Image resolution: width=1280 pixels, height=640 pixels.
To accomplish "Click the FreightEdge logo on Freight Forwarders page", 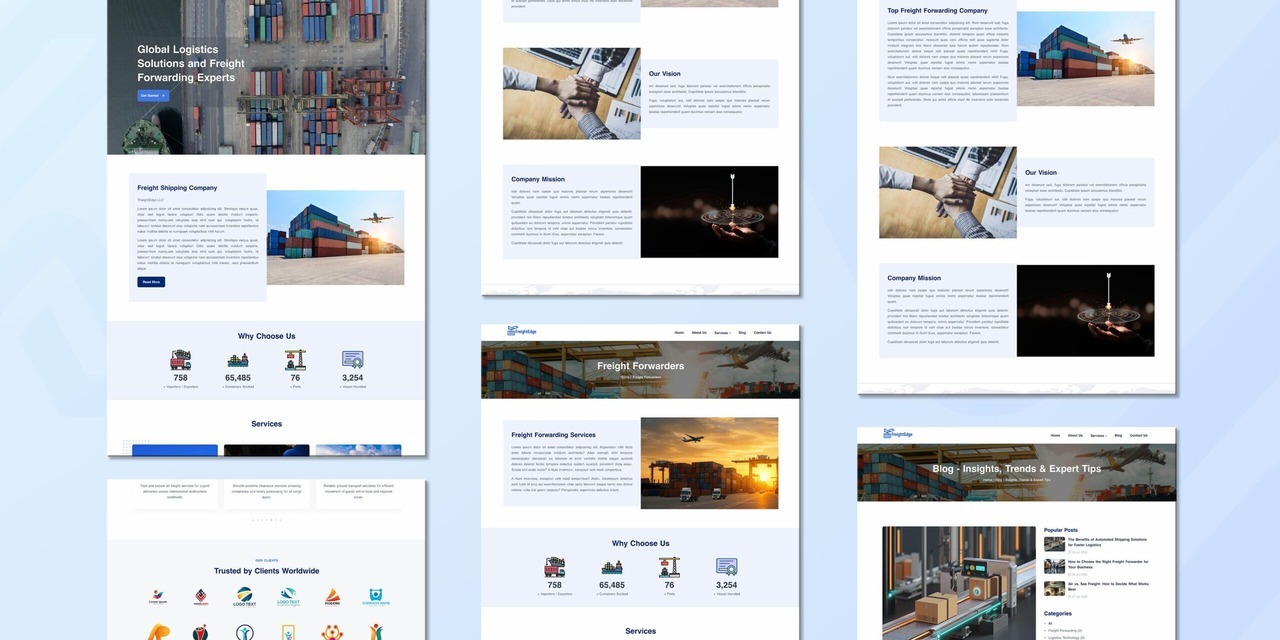I will [x=520, y=331].
